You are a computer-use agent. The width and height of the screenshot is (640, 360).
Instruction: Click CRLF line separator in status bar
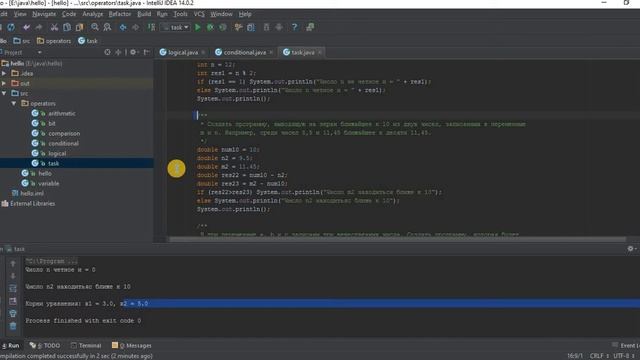[599, 356]
